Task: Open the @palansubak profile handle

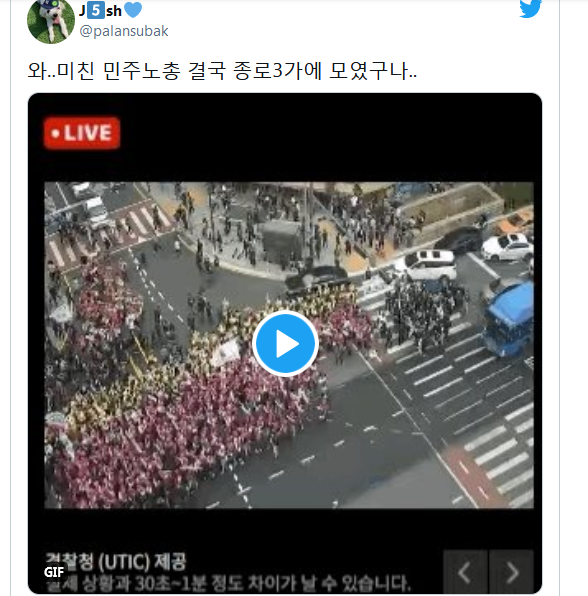Action: [124, 31]
